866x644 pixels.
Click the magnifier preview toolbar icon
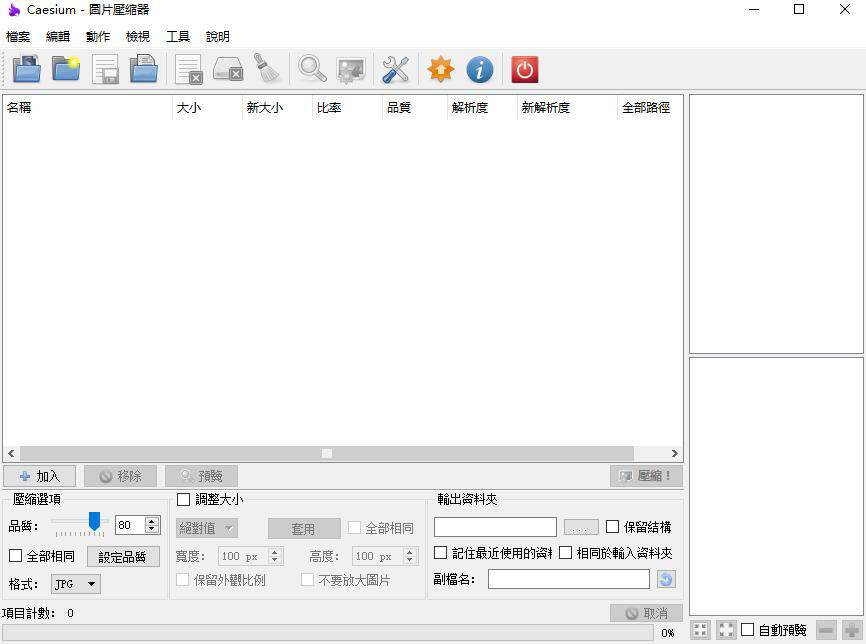click(x=312, y=70)
